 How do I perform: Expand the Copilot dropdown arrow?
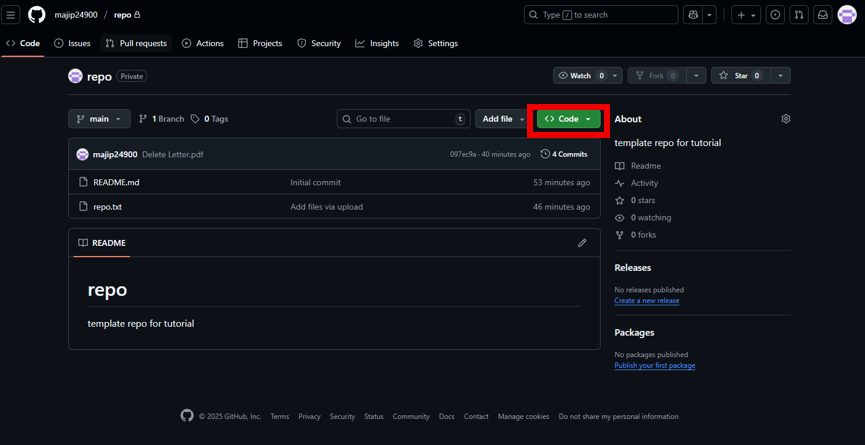coord(709,15)
